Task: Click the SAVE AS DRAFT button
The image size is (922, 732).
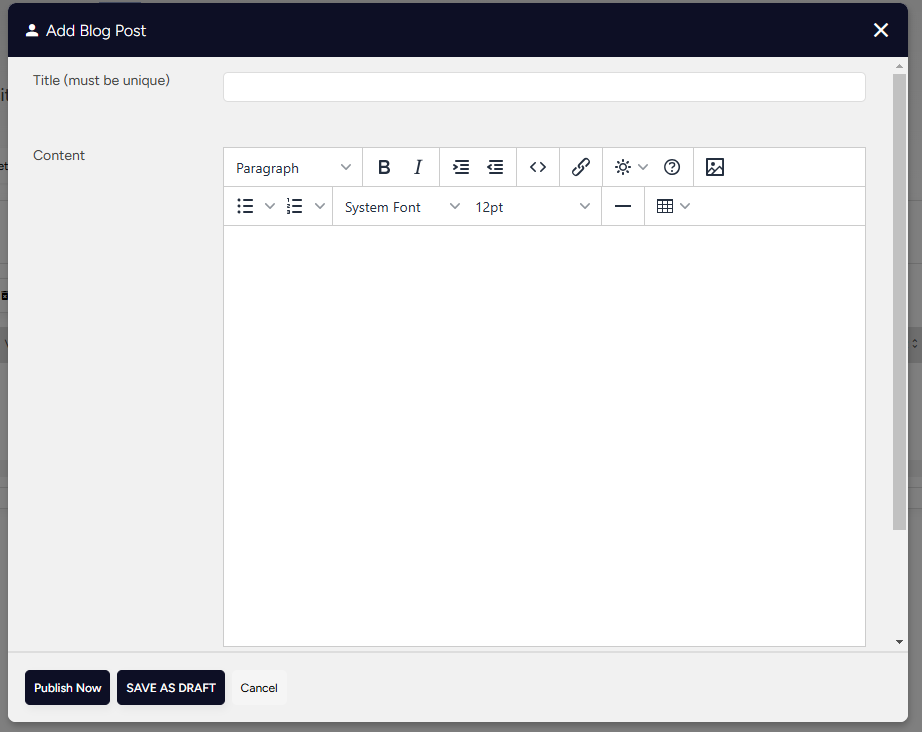Action: click(171, 687)
